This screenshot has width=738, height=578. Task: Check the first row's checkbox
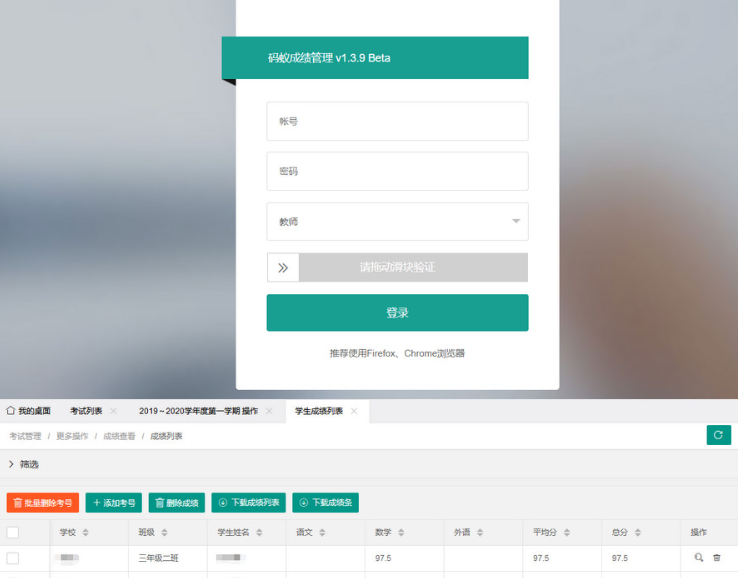coord(13,558)
